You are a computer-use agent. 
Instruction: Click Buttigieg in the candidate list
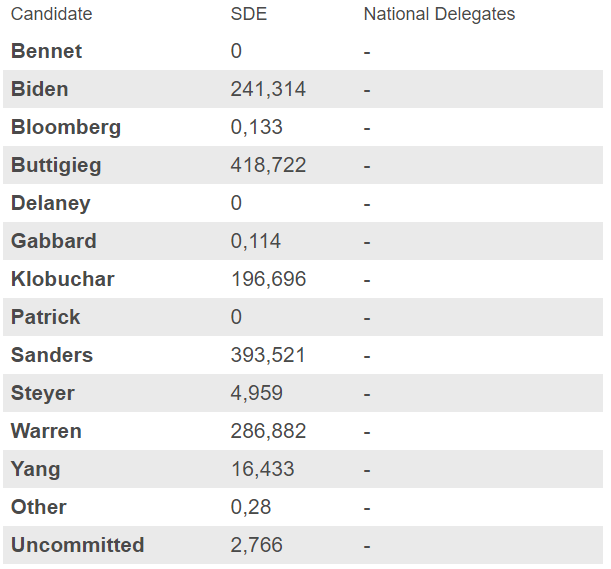56,165
